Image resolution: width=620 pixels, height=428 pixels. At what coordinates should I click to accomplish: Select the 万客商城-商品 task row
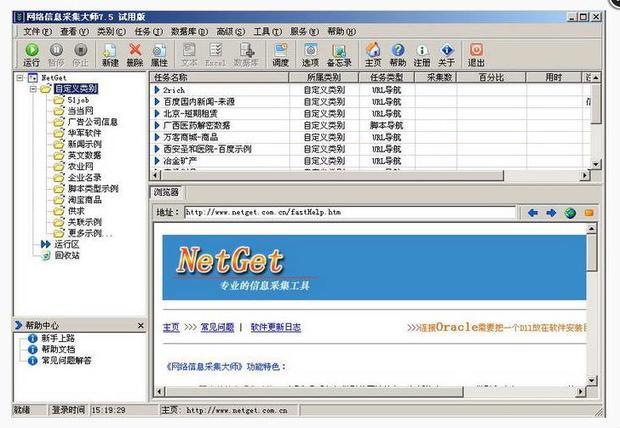tap(372, 137)
